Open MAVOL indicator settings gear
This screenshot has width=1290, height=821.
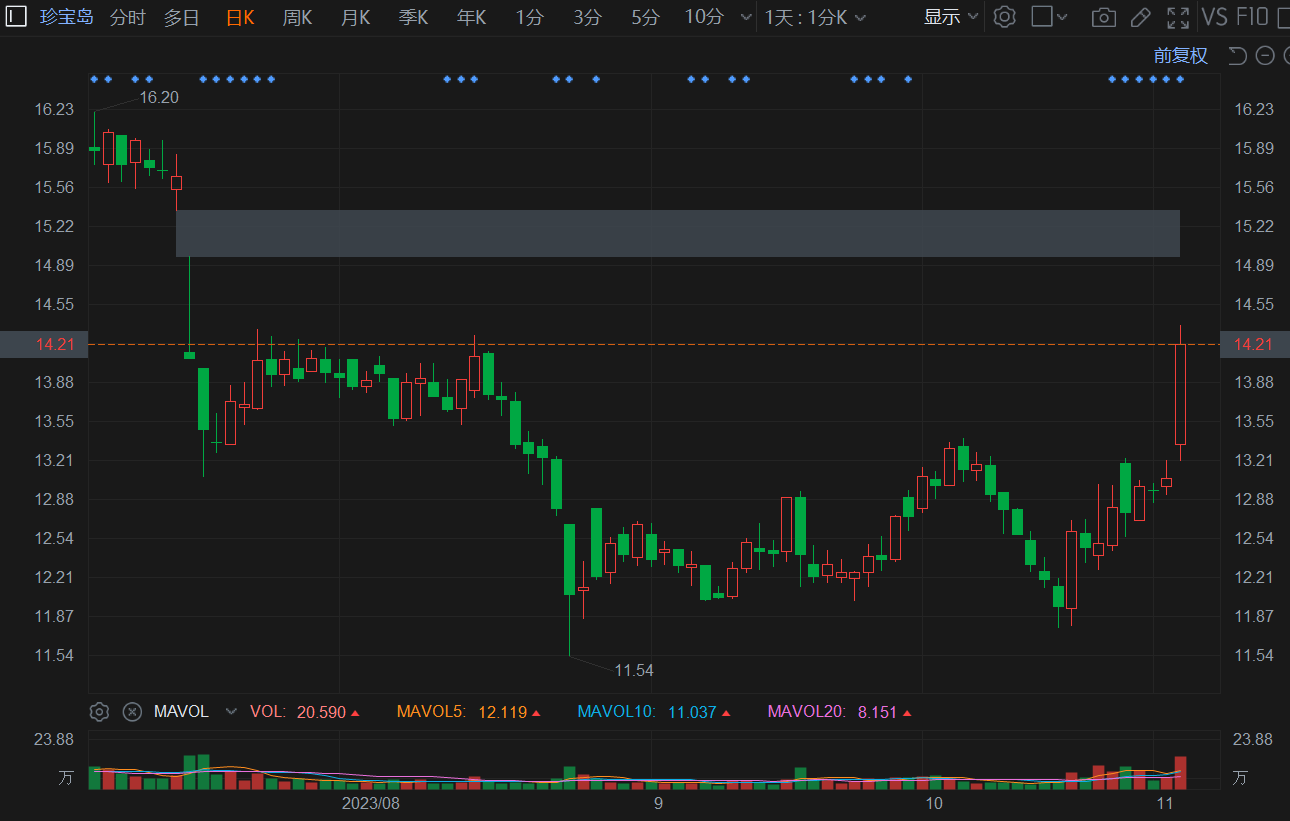tap(99, 712)
